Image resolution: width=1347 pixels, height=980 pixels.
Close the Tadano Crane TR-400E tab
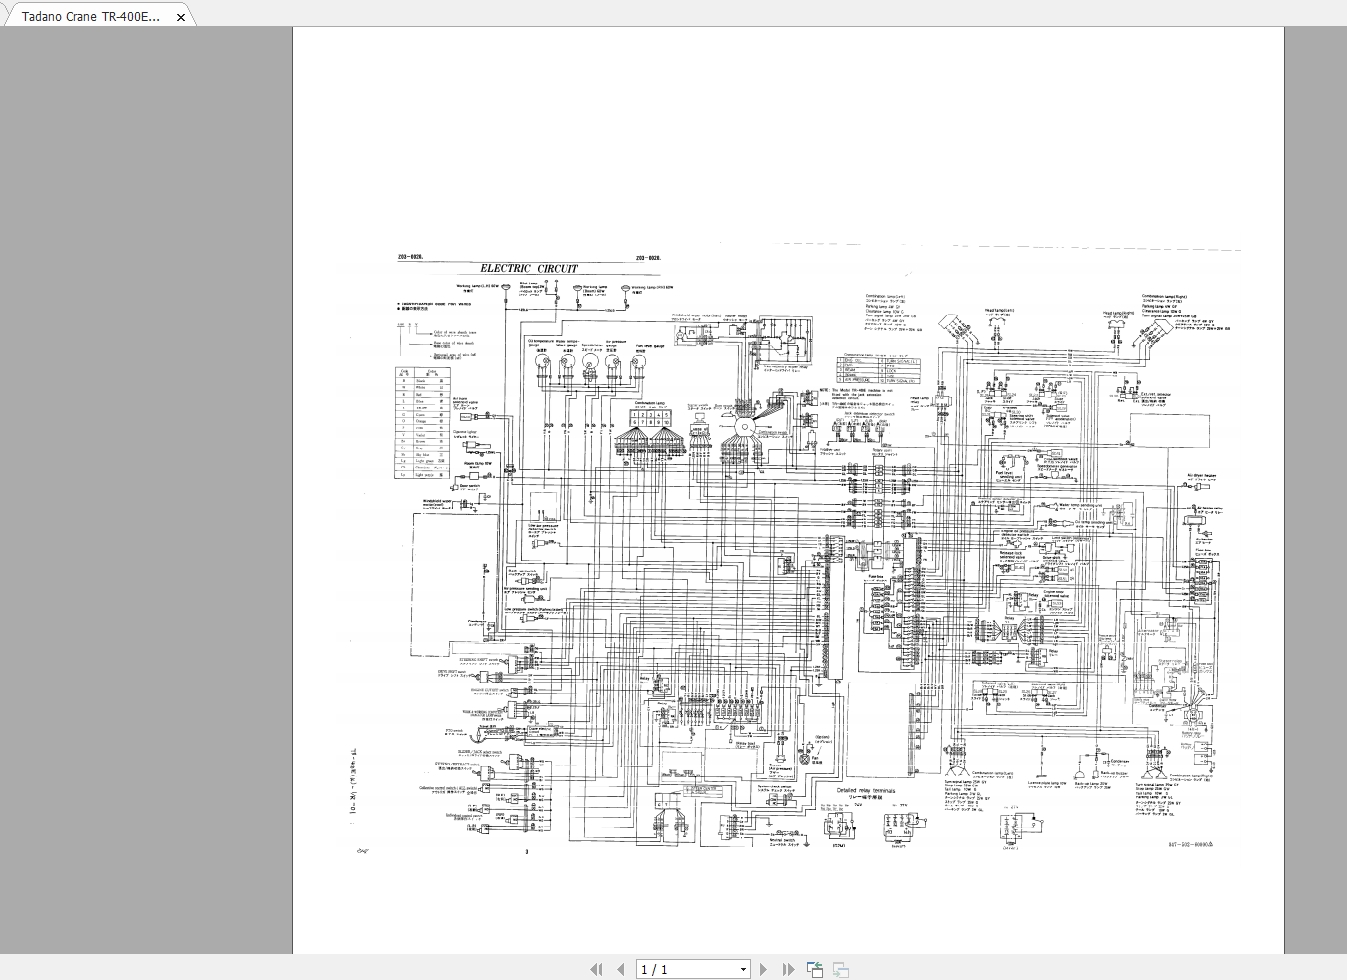180,16
